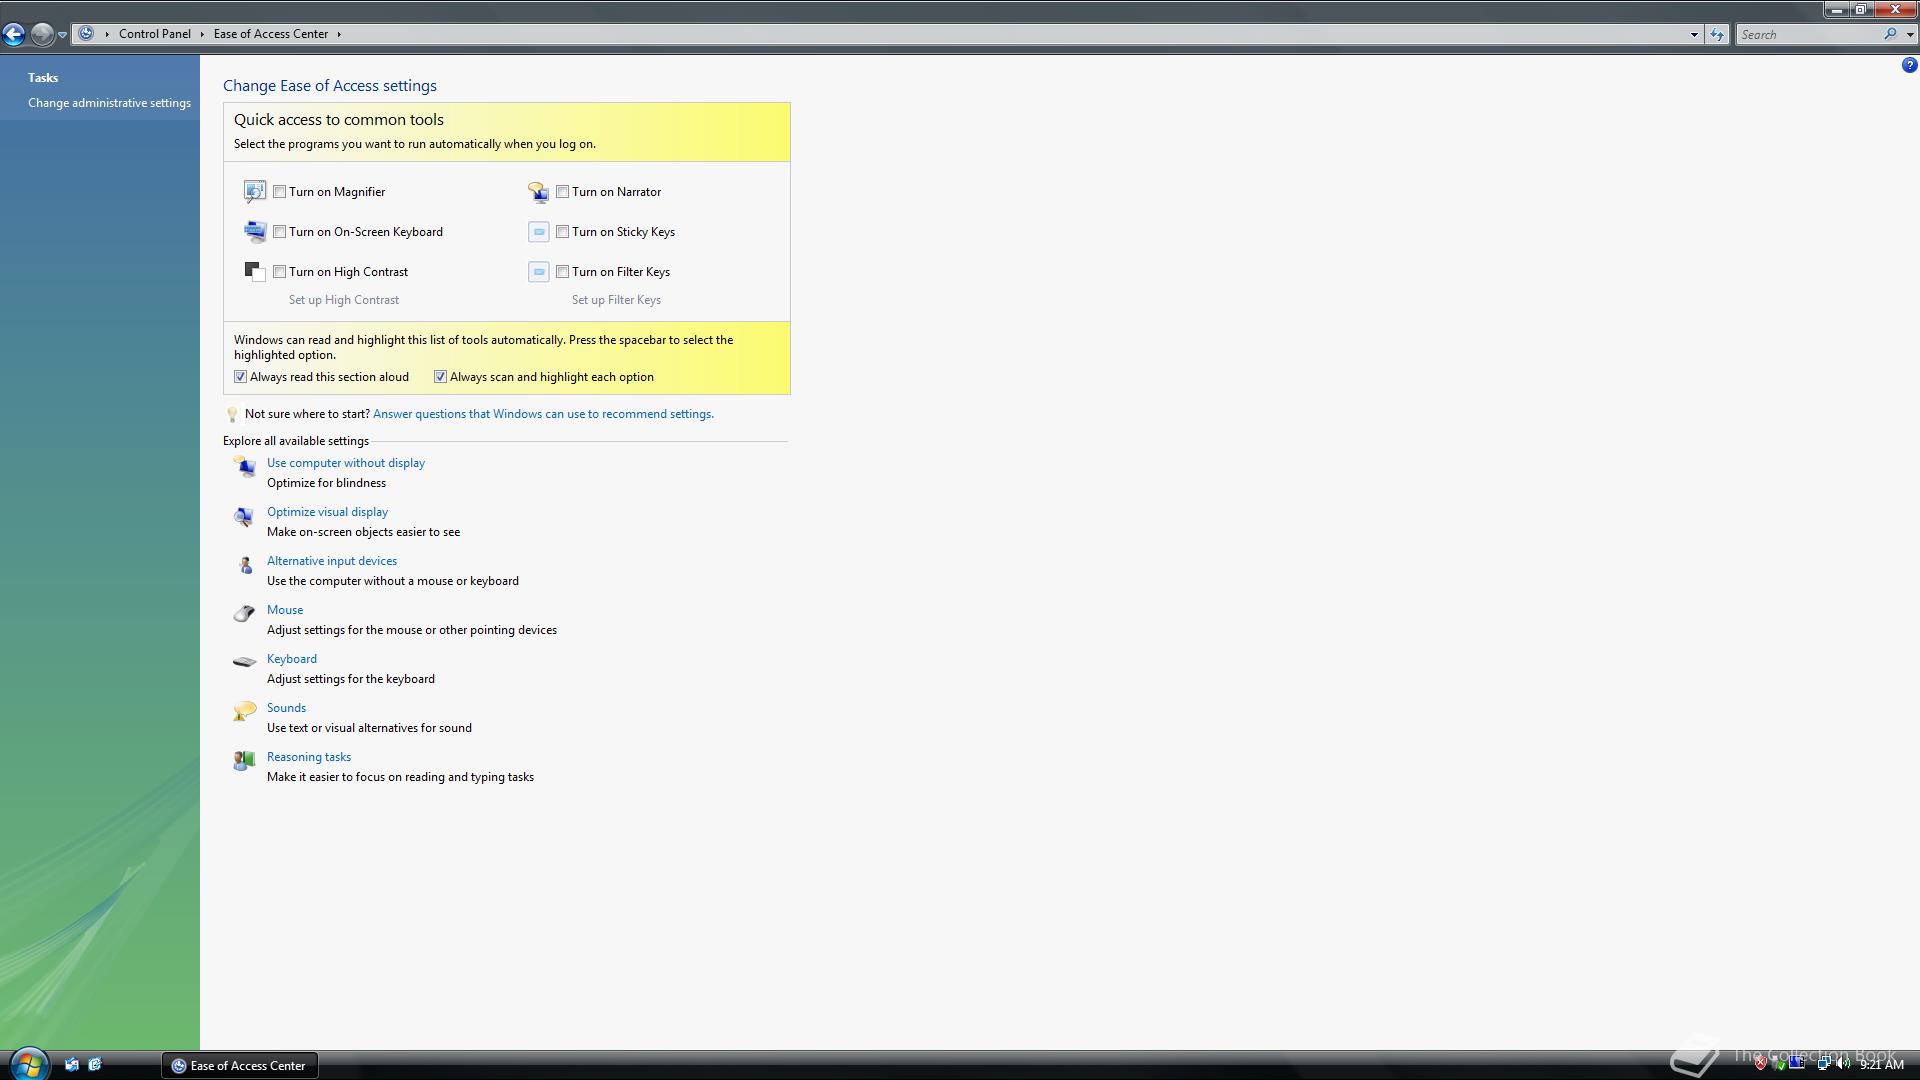Open the address bar history dropdown
The image size is (1920, 1080).
pos(1694,34)
